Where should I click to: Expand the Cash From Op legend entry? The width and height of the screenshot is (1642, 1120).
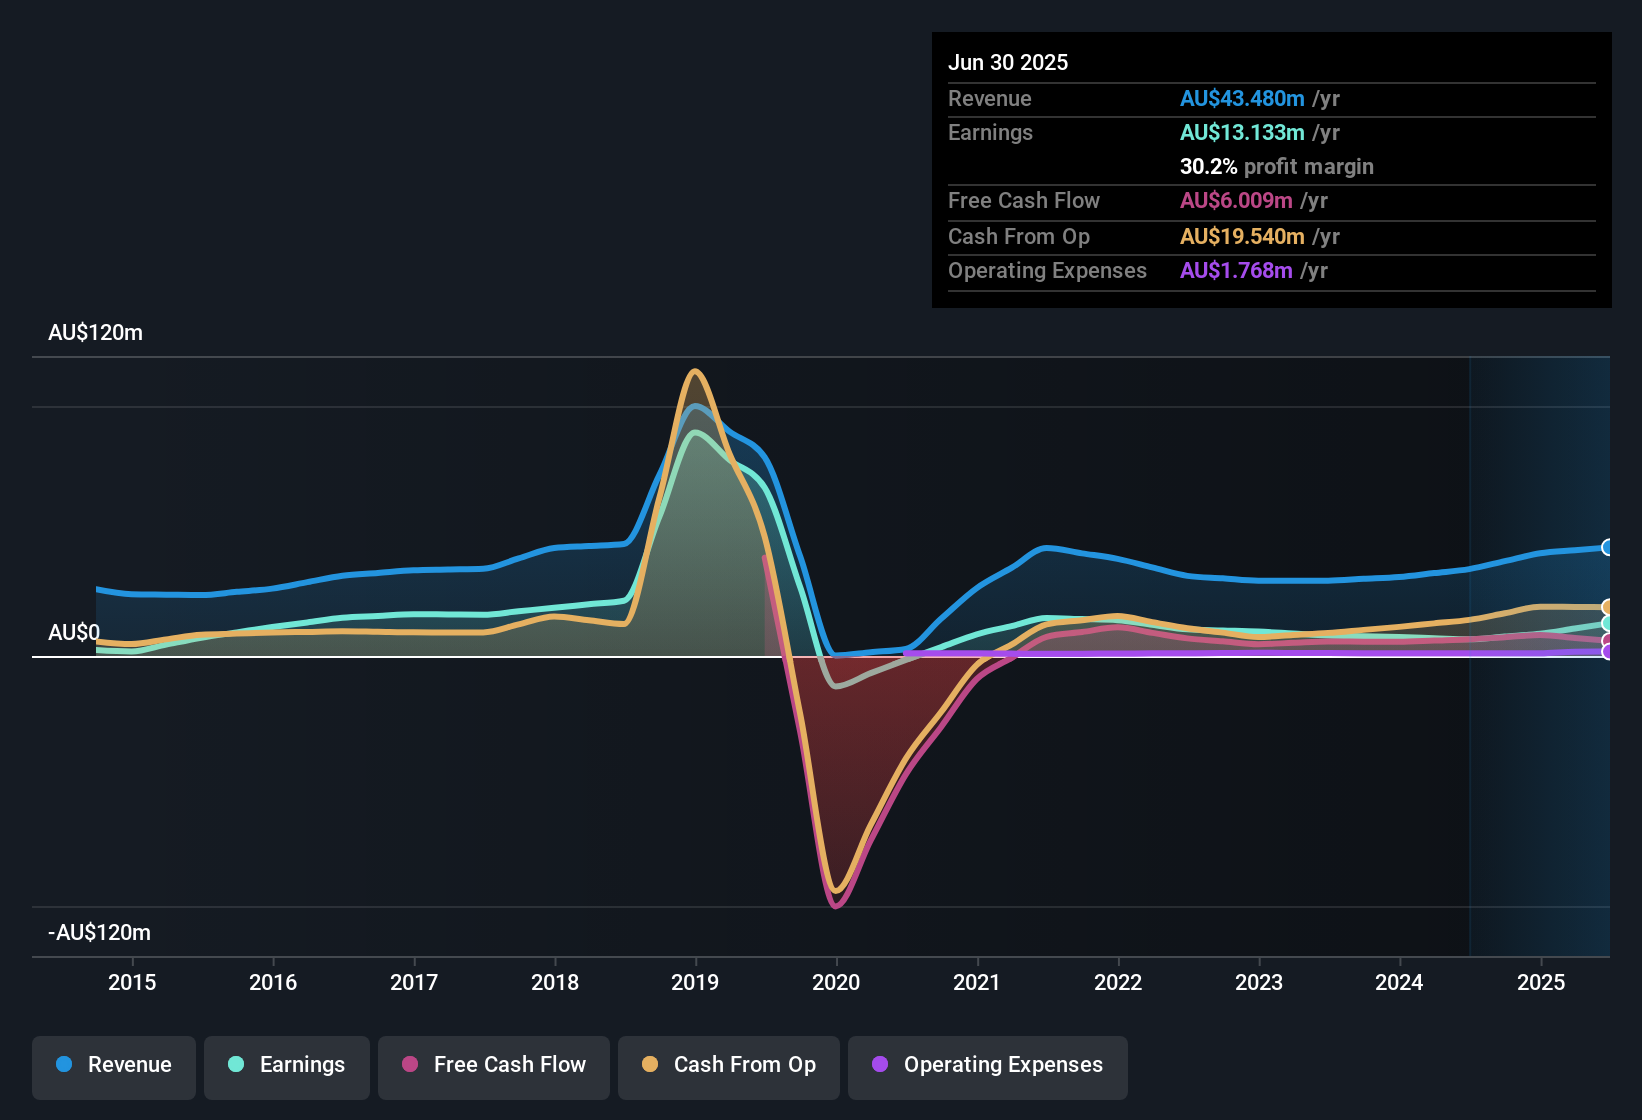(x=728, y=1065)
